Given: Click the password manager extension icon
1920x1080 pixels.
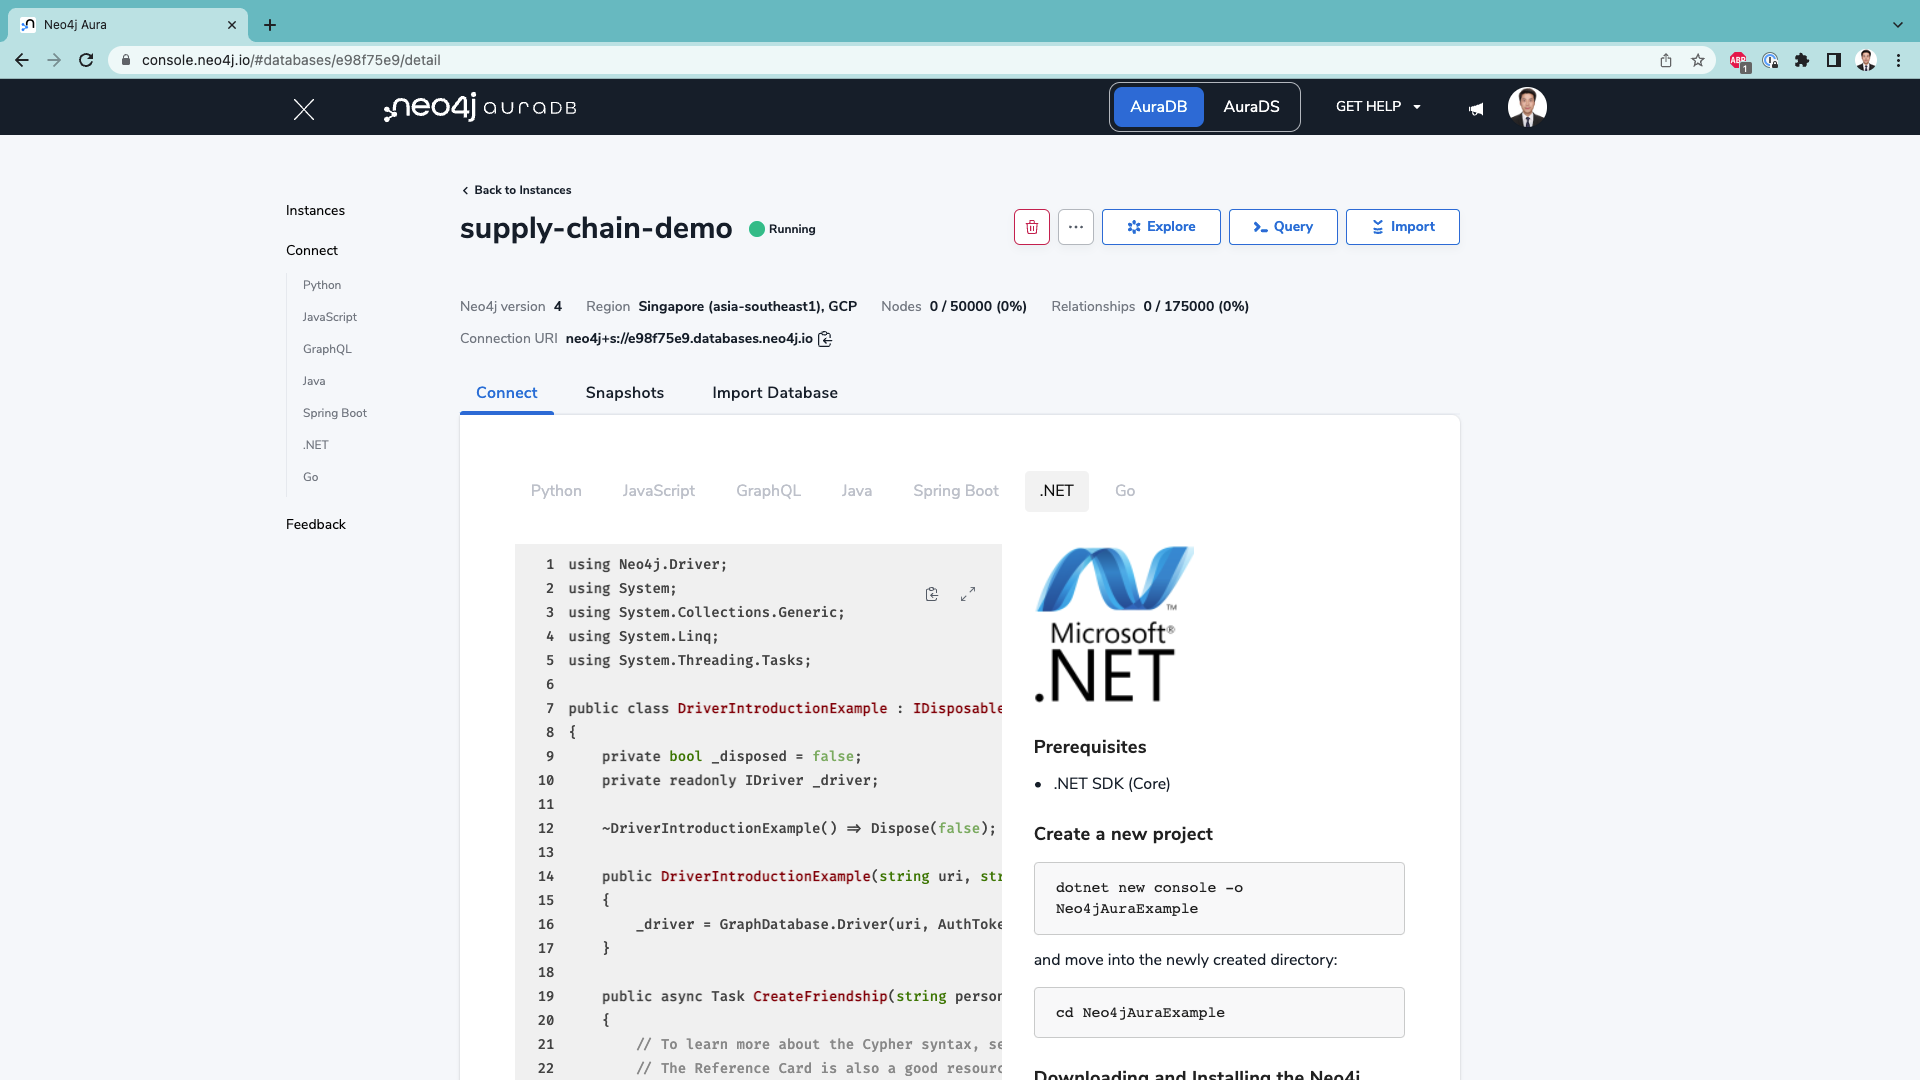Looking at the screenshot, I should coord(1770,60).
